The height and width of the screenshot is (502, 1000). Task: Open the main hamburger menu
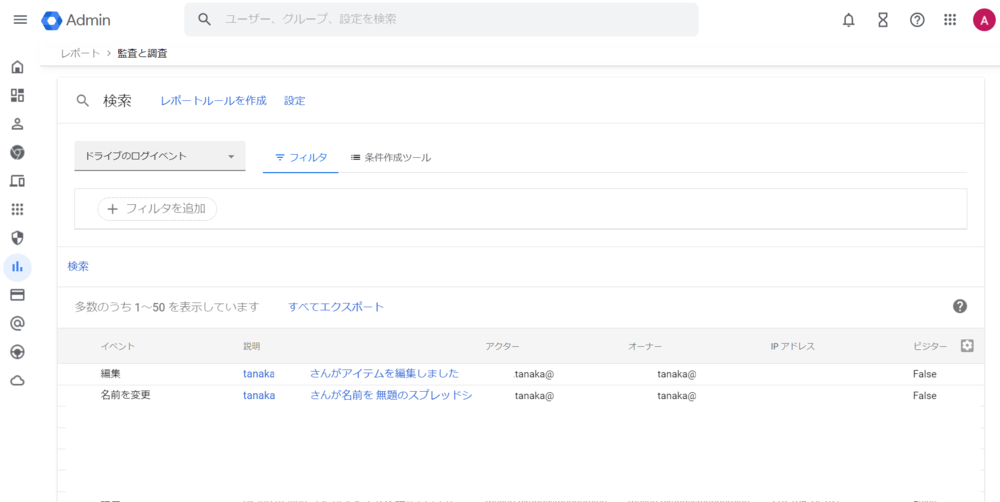coord(20,20)
